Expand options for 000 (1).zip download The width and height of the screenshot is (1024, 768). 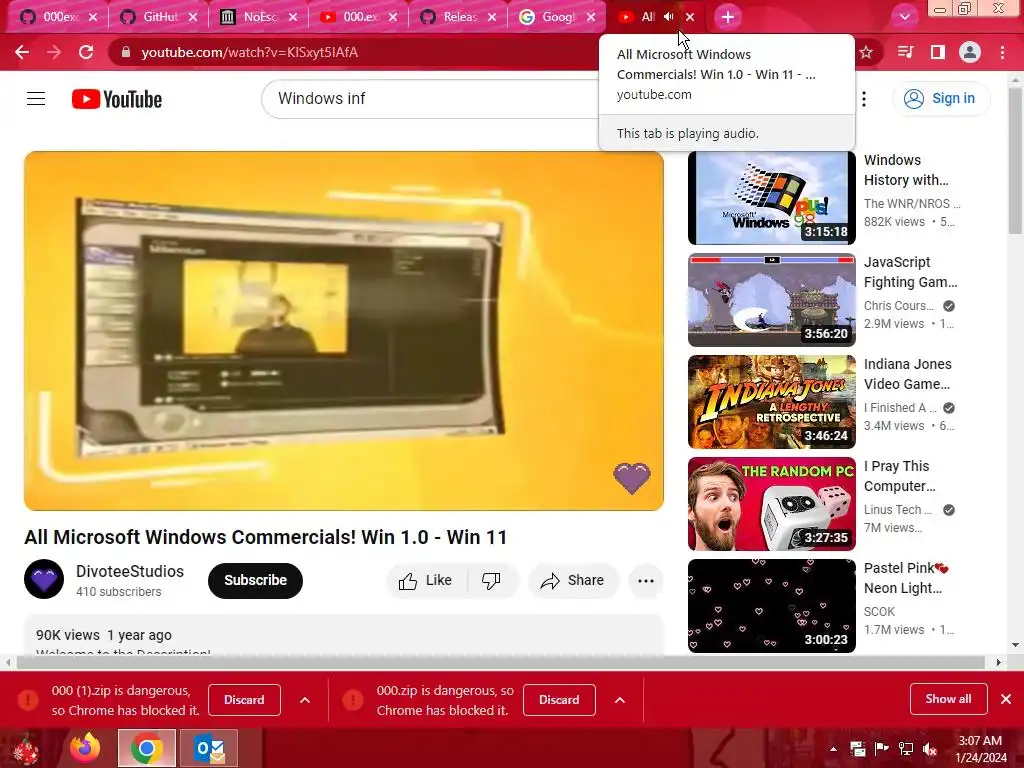coord(305,700)
